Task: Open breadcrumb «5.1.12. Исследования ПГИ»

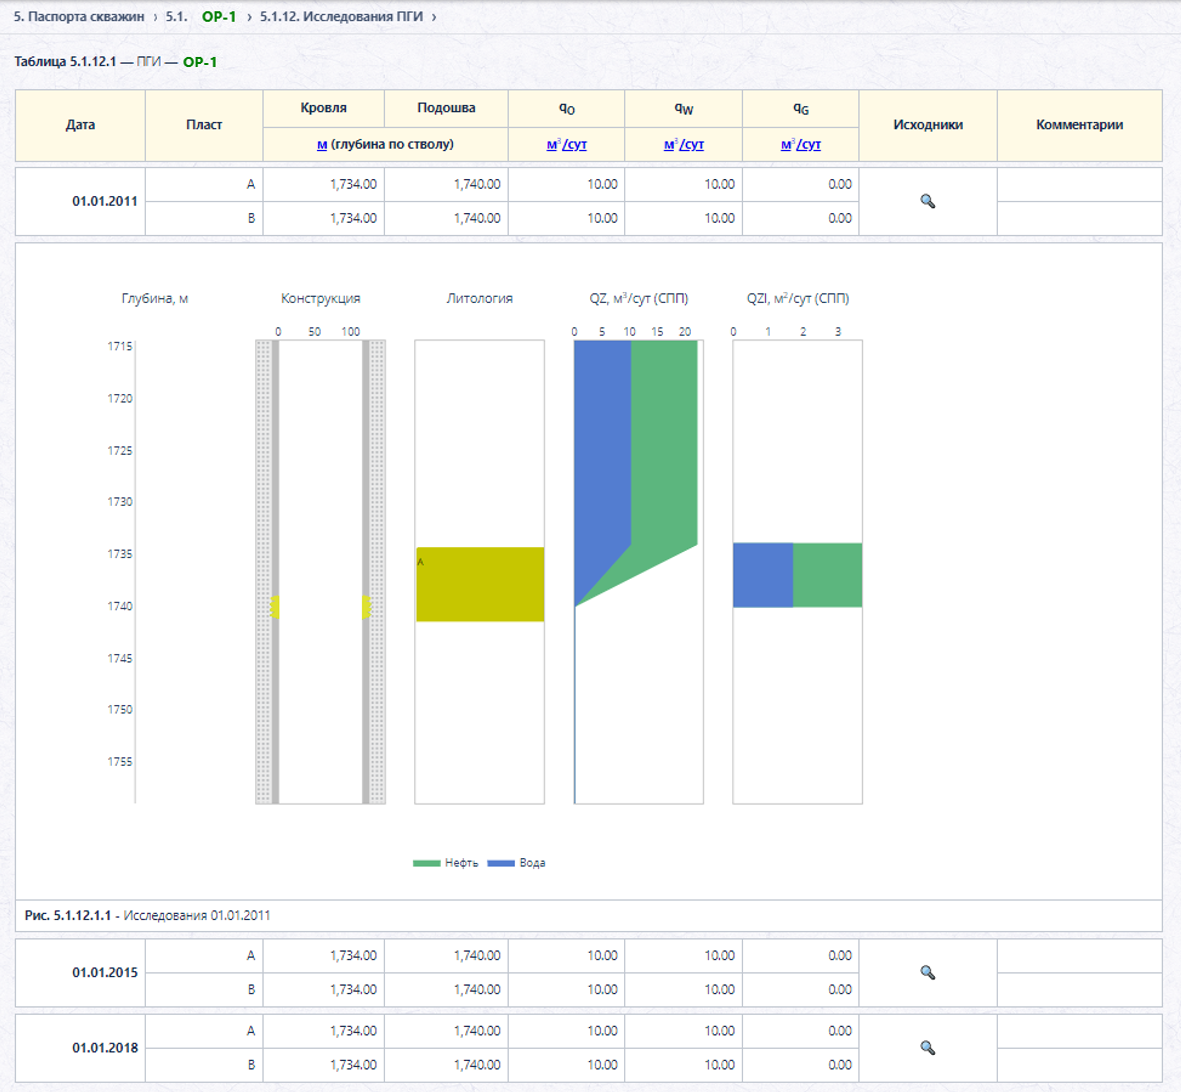Action: [341, 17]
